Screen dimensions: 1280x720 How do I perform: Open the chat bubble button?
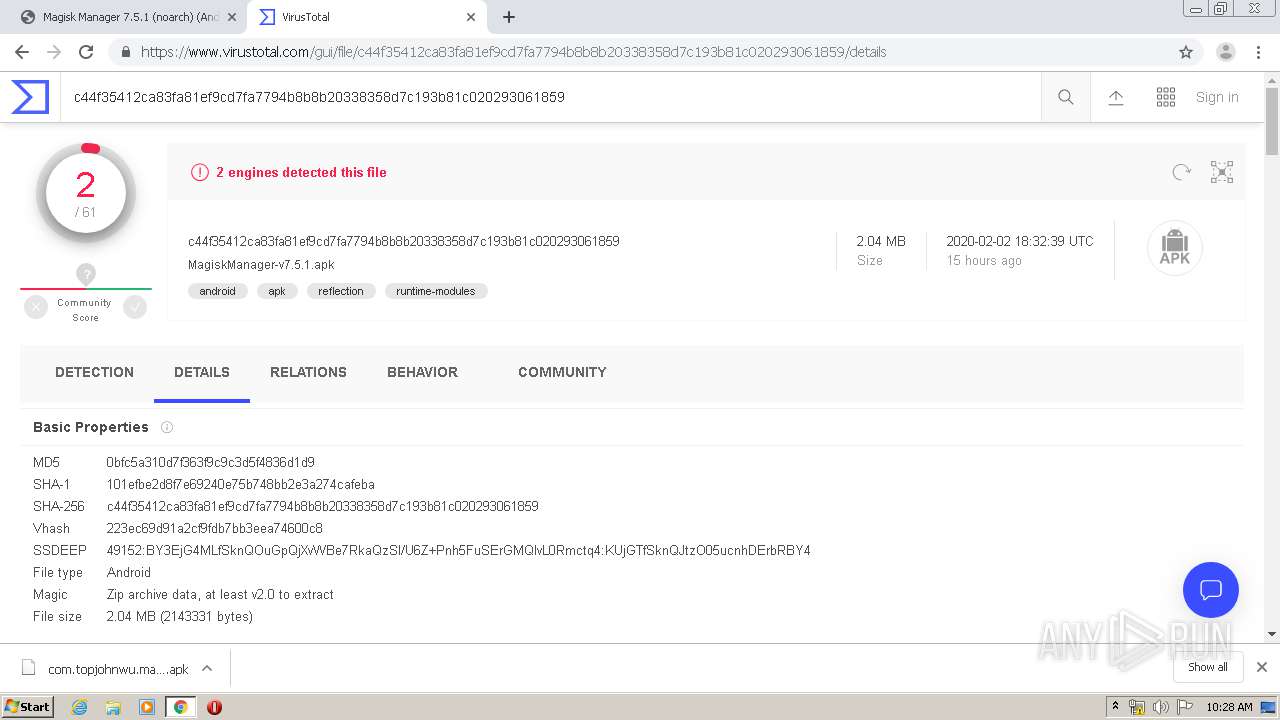[1211, 589]
